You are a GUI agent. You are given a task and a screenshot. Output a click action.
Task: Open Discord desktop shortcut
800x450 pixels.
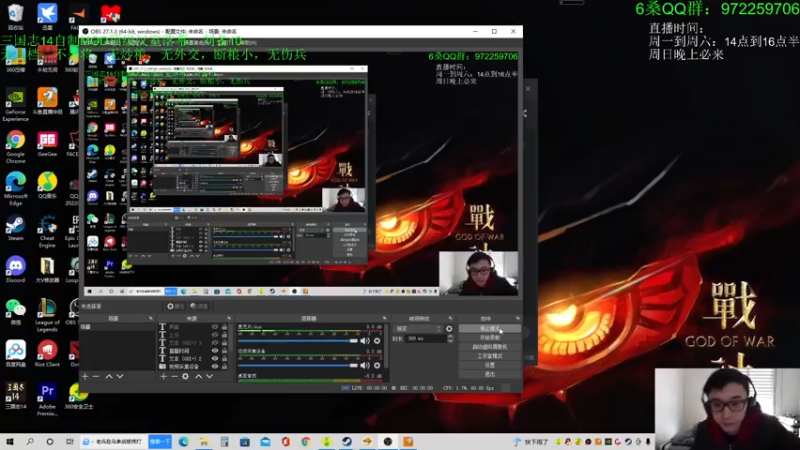click(15, 269)
